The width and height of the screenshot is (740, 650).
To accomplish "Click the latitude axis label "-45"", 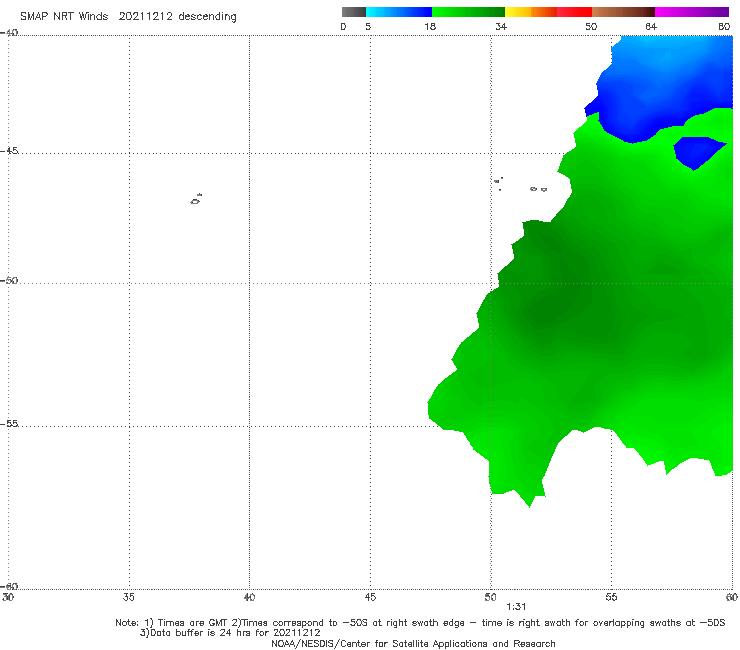I will point(9,151).
